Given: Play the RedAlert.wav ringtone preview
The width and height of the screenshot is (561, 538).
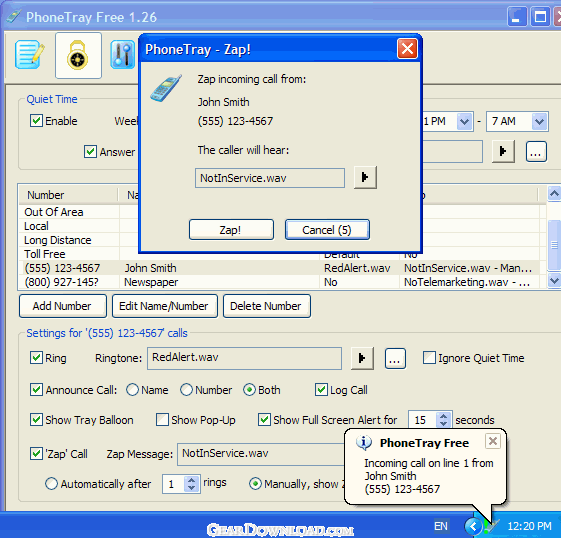Looking at the screenshot, I should click(362, 358).
